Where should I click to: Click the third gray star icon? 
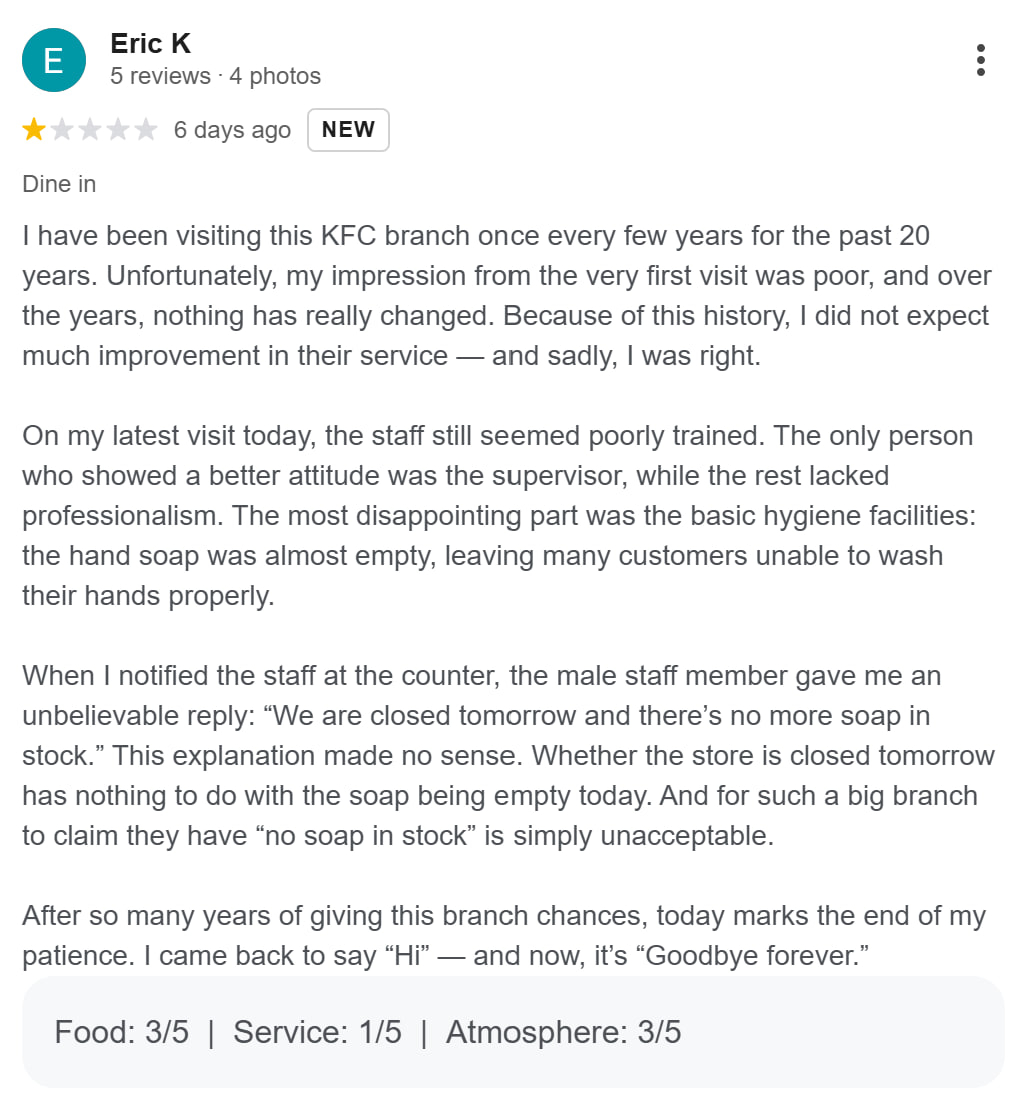pyautogui.click(x=89, y=129)
